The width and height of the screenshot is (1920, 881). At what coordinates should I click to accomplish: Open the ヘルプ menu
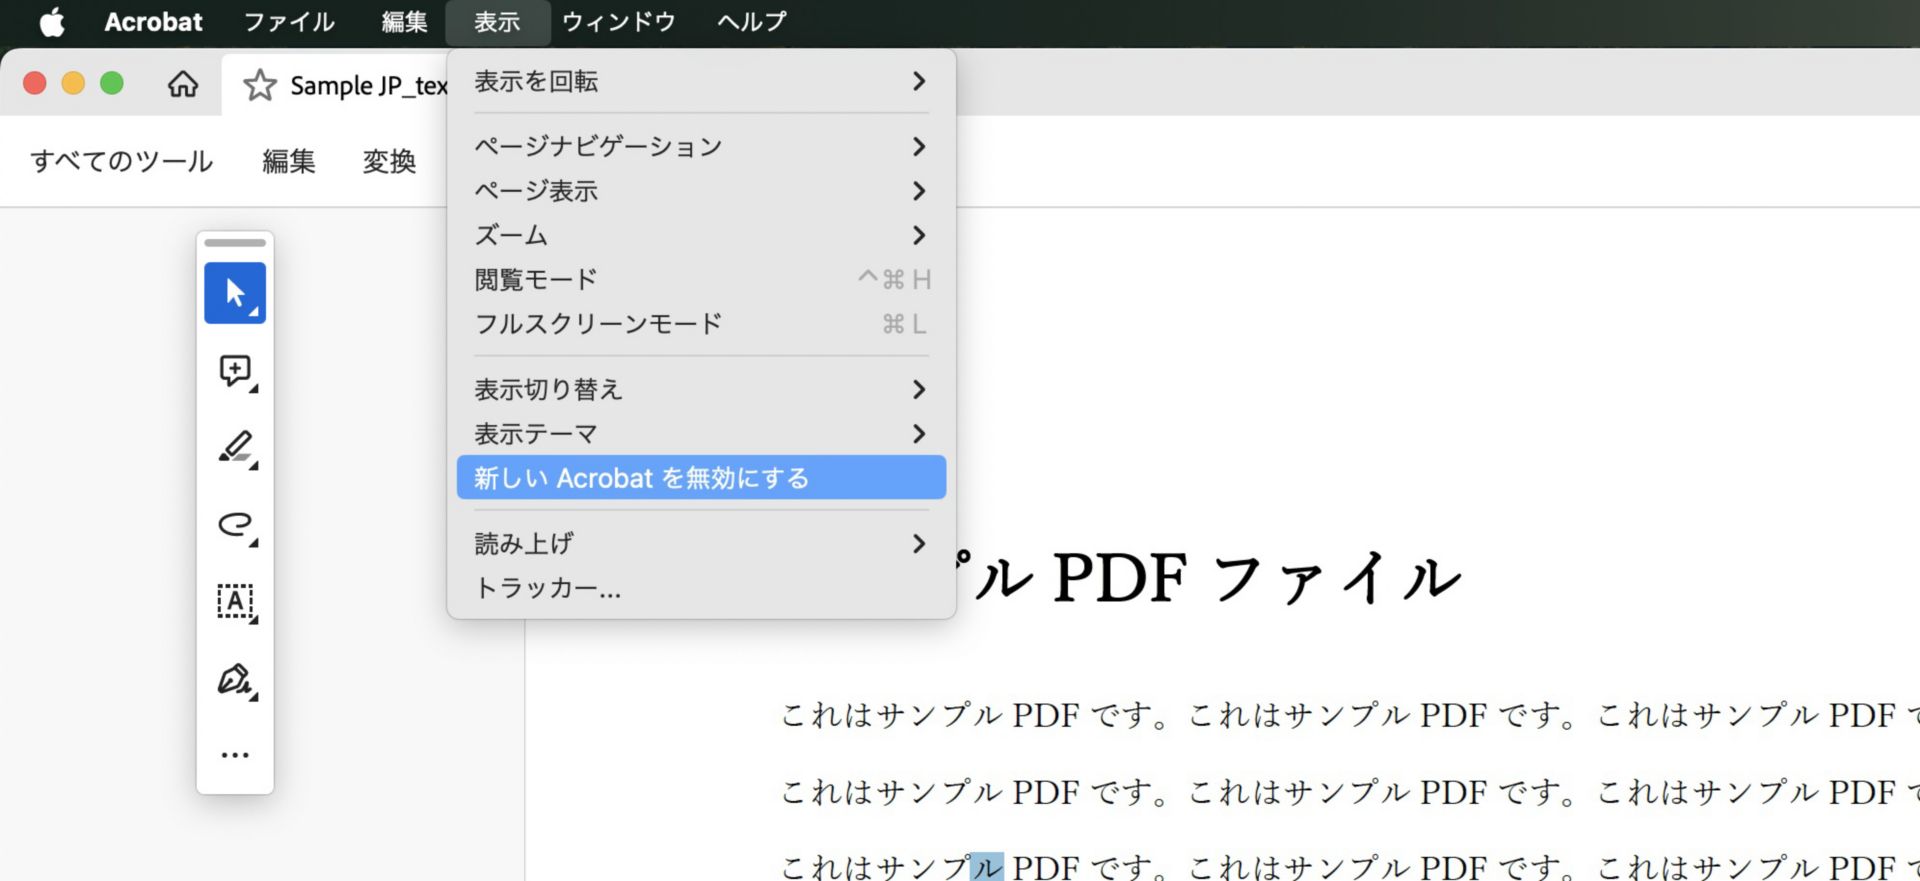[x=752, y=22]
